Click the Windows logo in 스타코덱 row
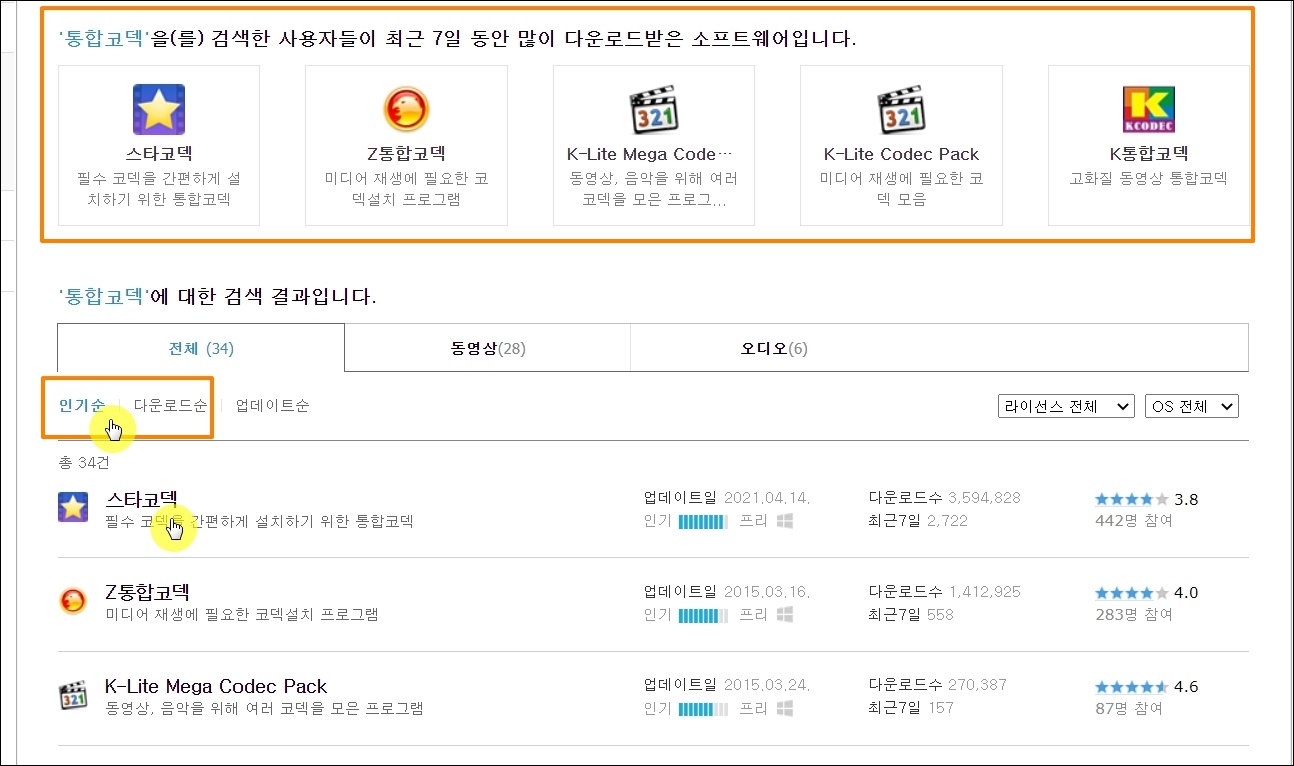The height and width of the screenshot is (766, 1294). coord(785,521)
